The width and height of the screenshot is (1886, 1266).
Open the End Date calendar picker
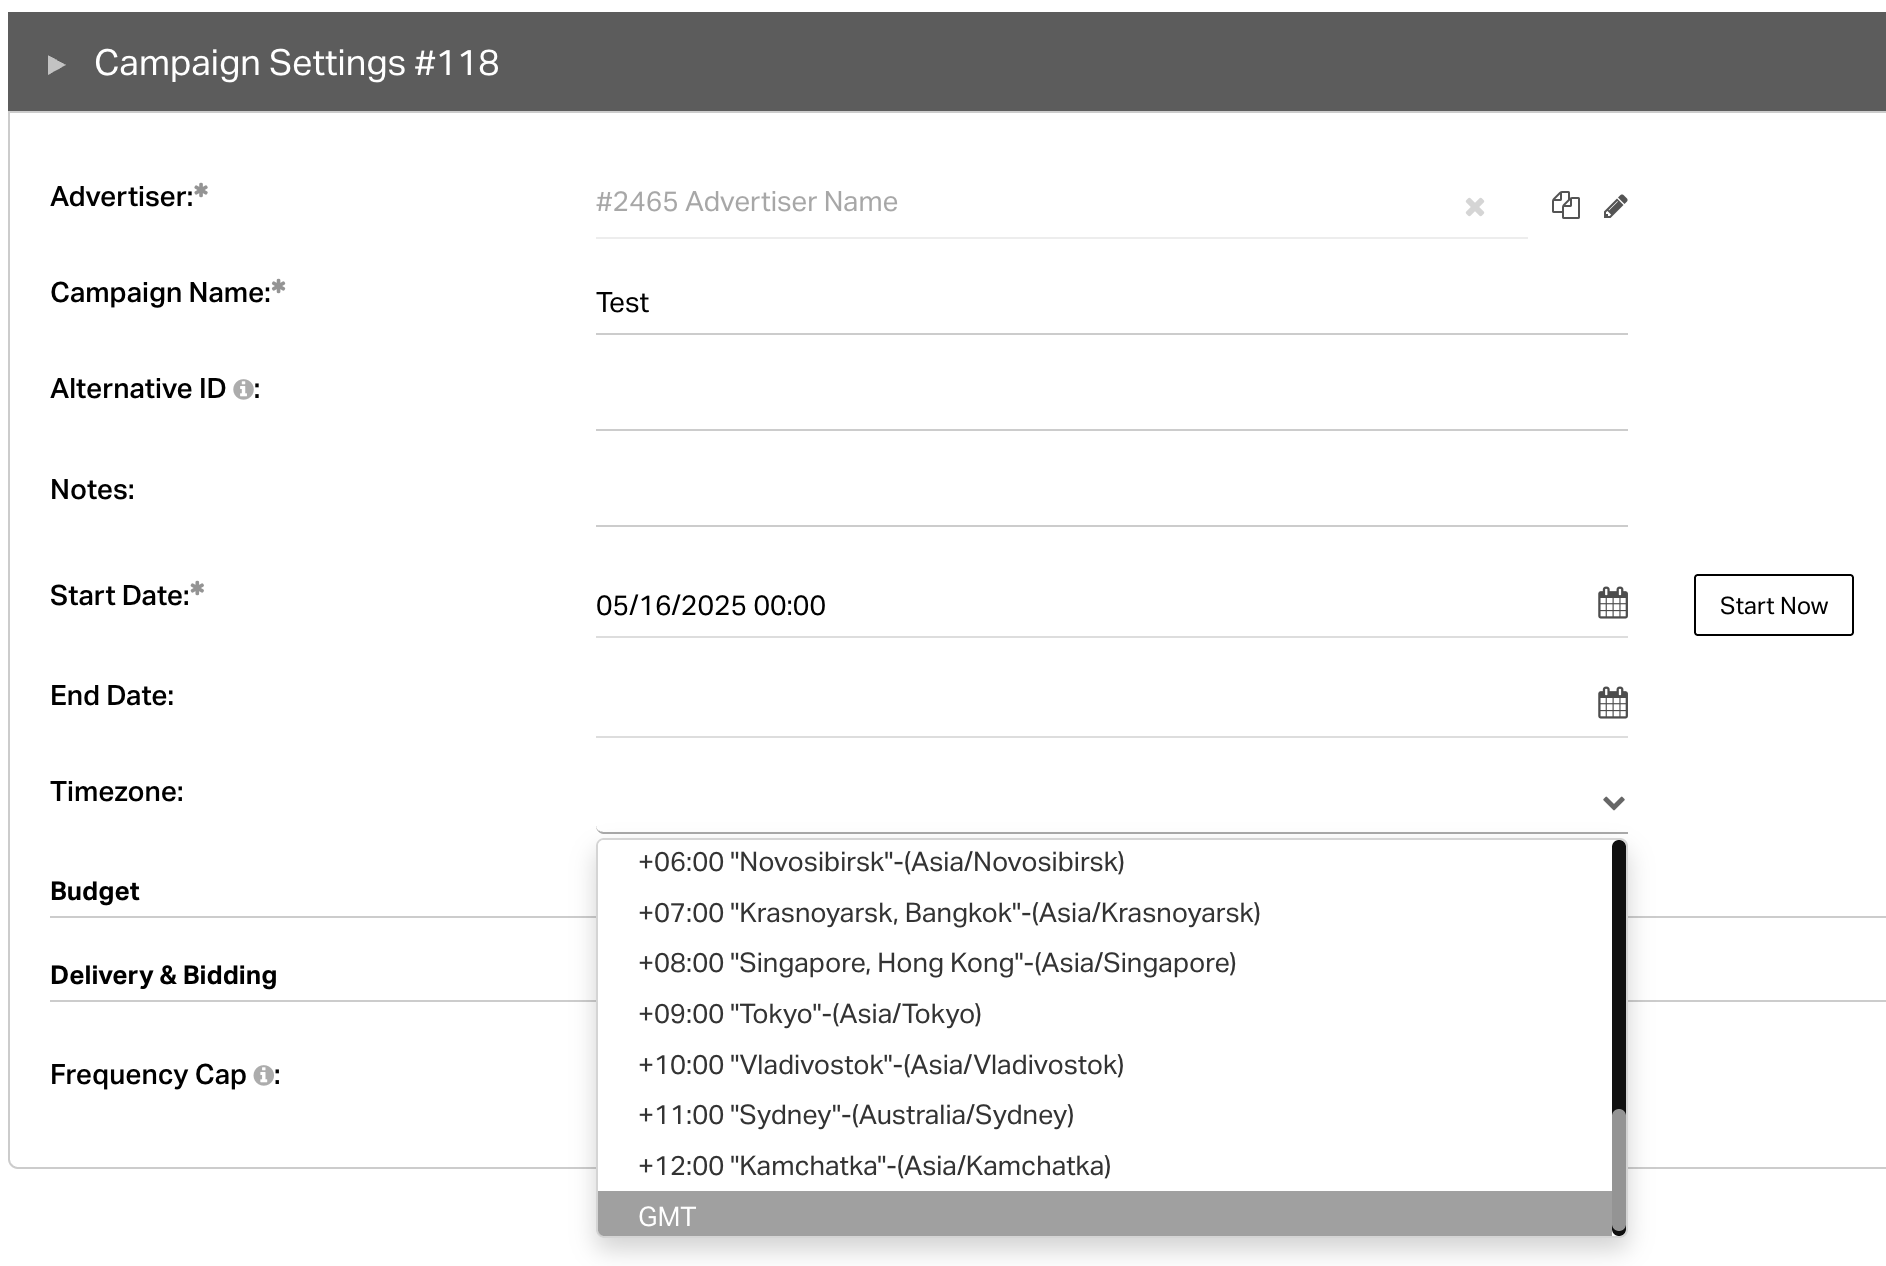[1612, 704]
